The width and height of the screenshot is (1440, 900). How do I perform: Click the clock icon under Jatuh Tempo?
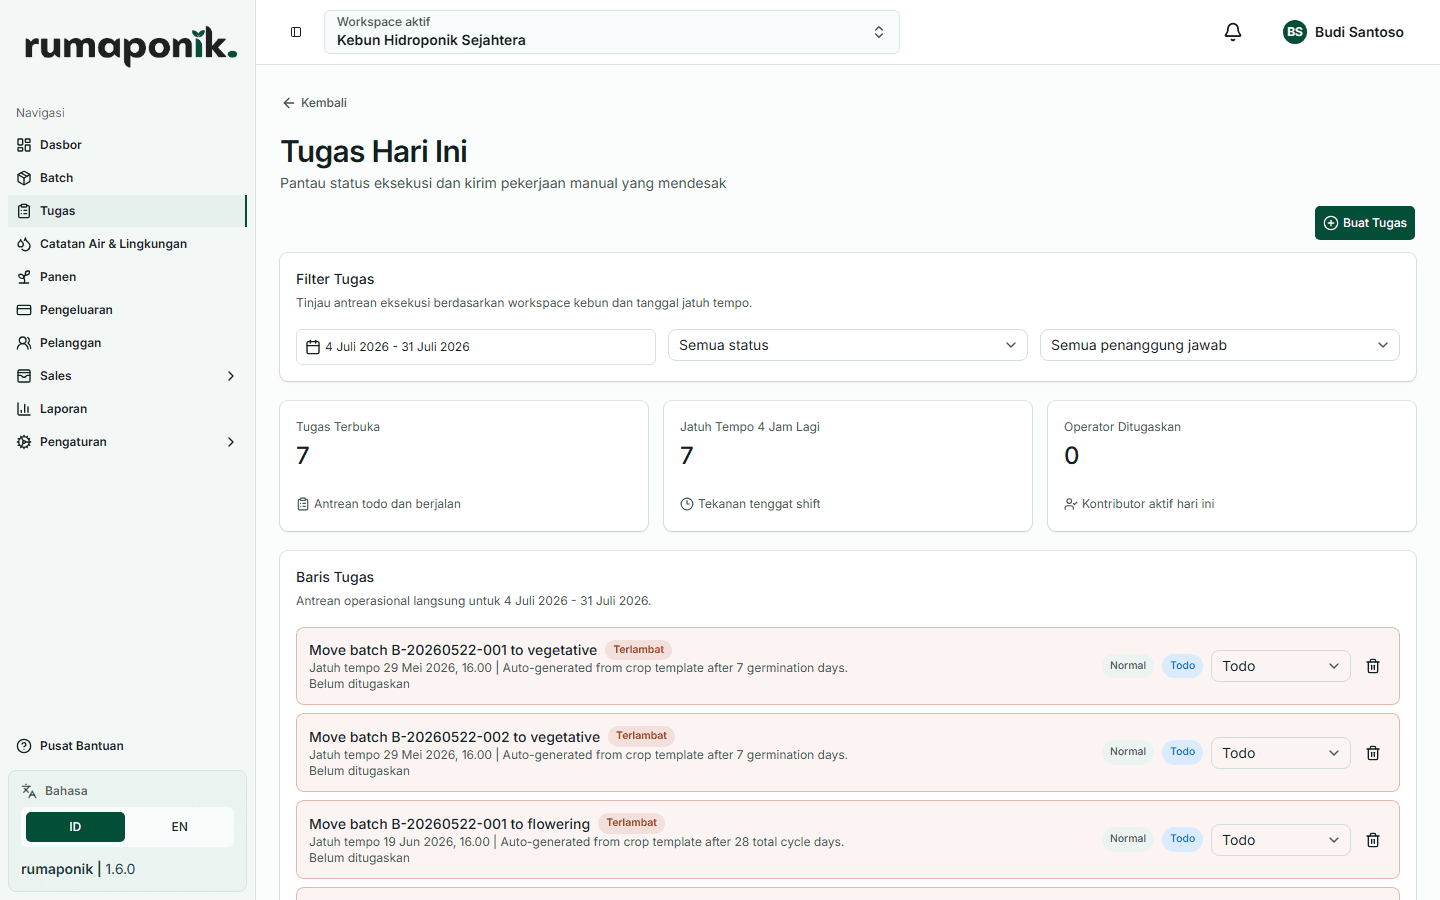coord(687,504)
